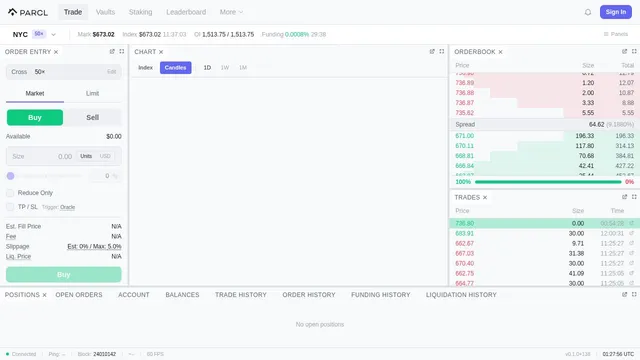Open link icon for 662.75 trade

tap(631, 273)
